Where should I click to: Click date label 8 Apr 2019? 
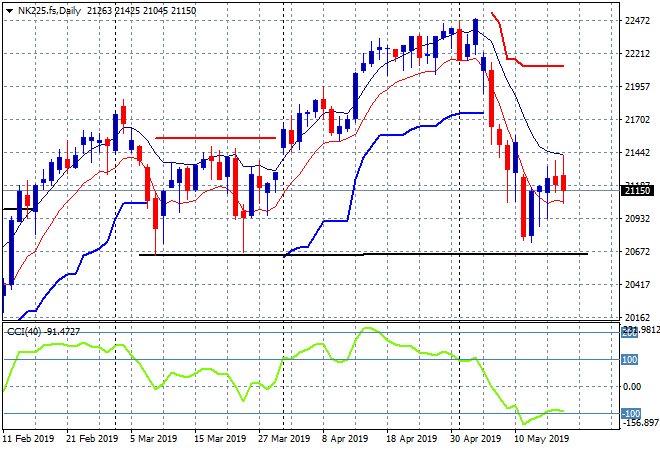tap(346, 439)
